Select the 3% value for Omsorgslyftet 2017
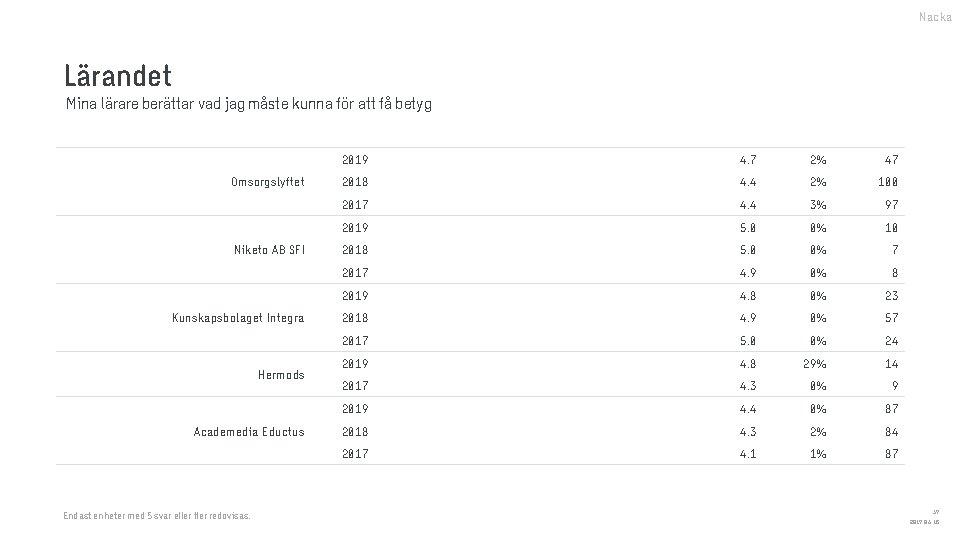The width and height of the screenshot is (960, 540). 818,204
